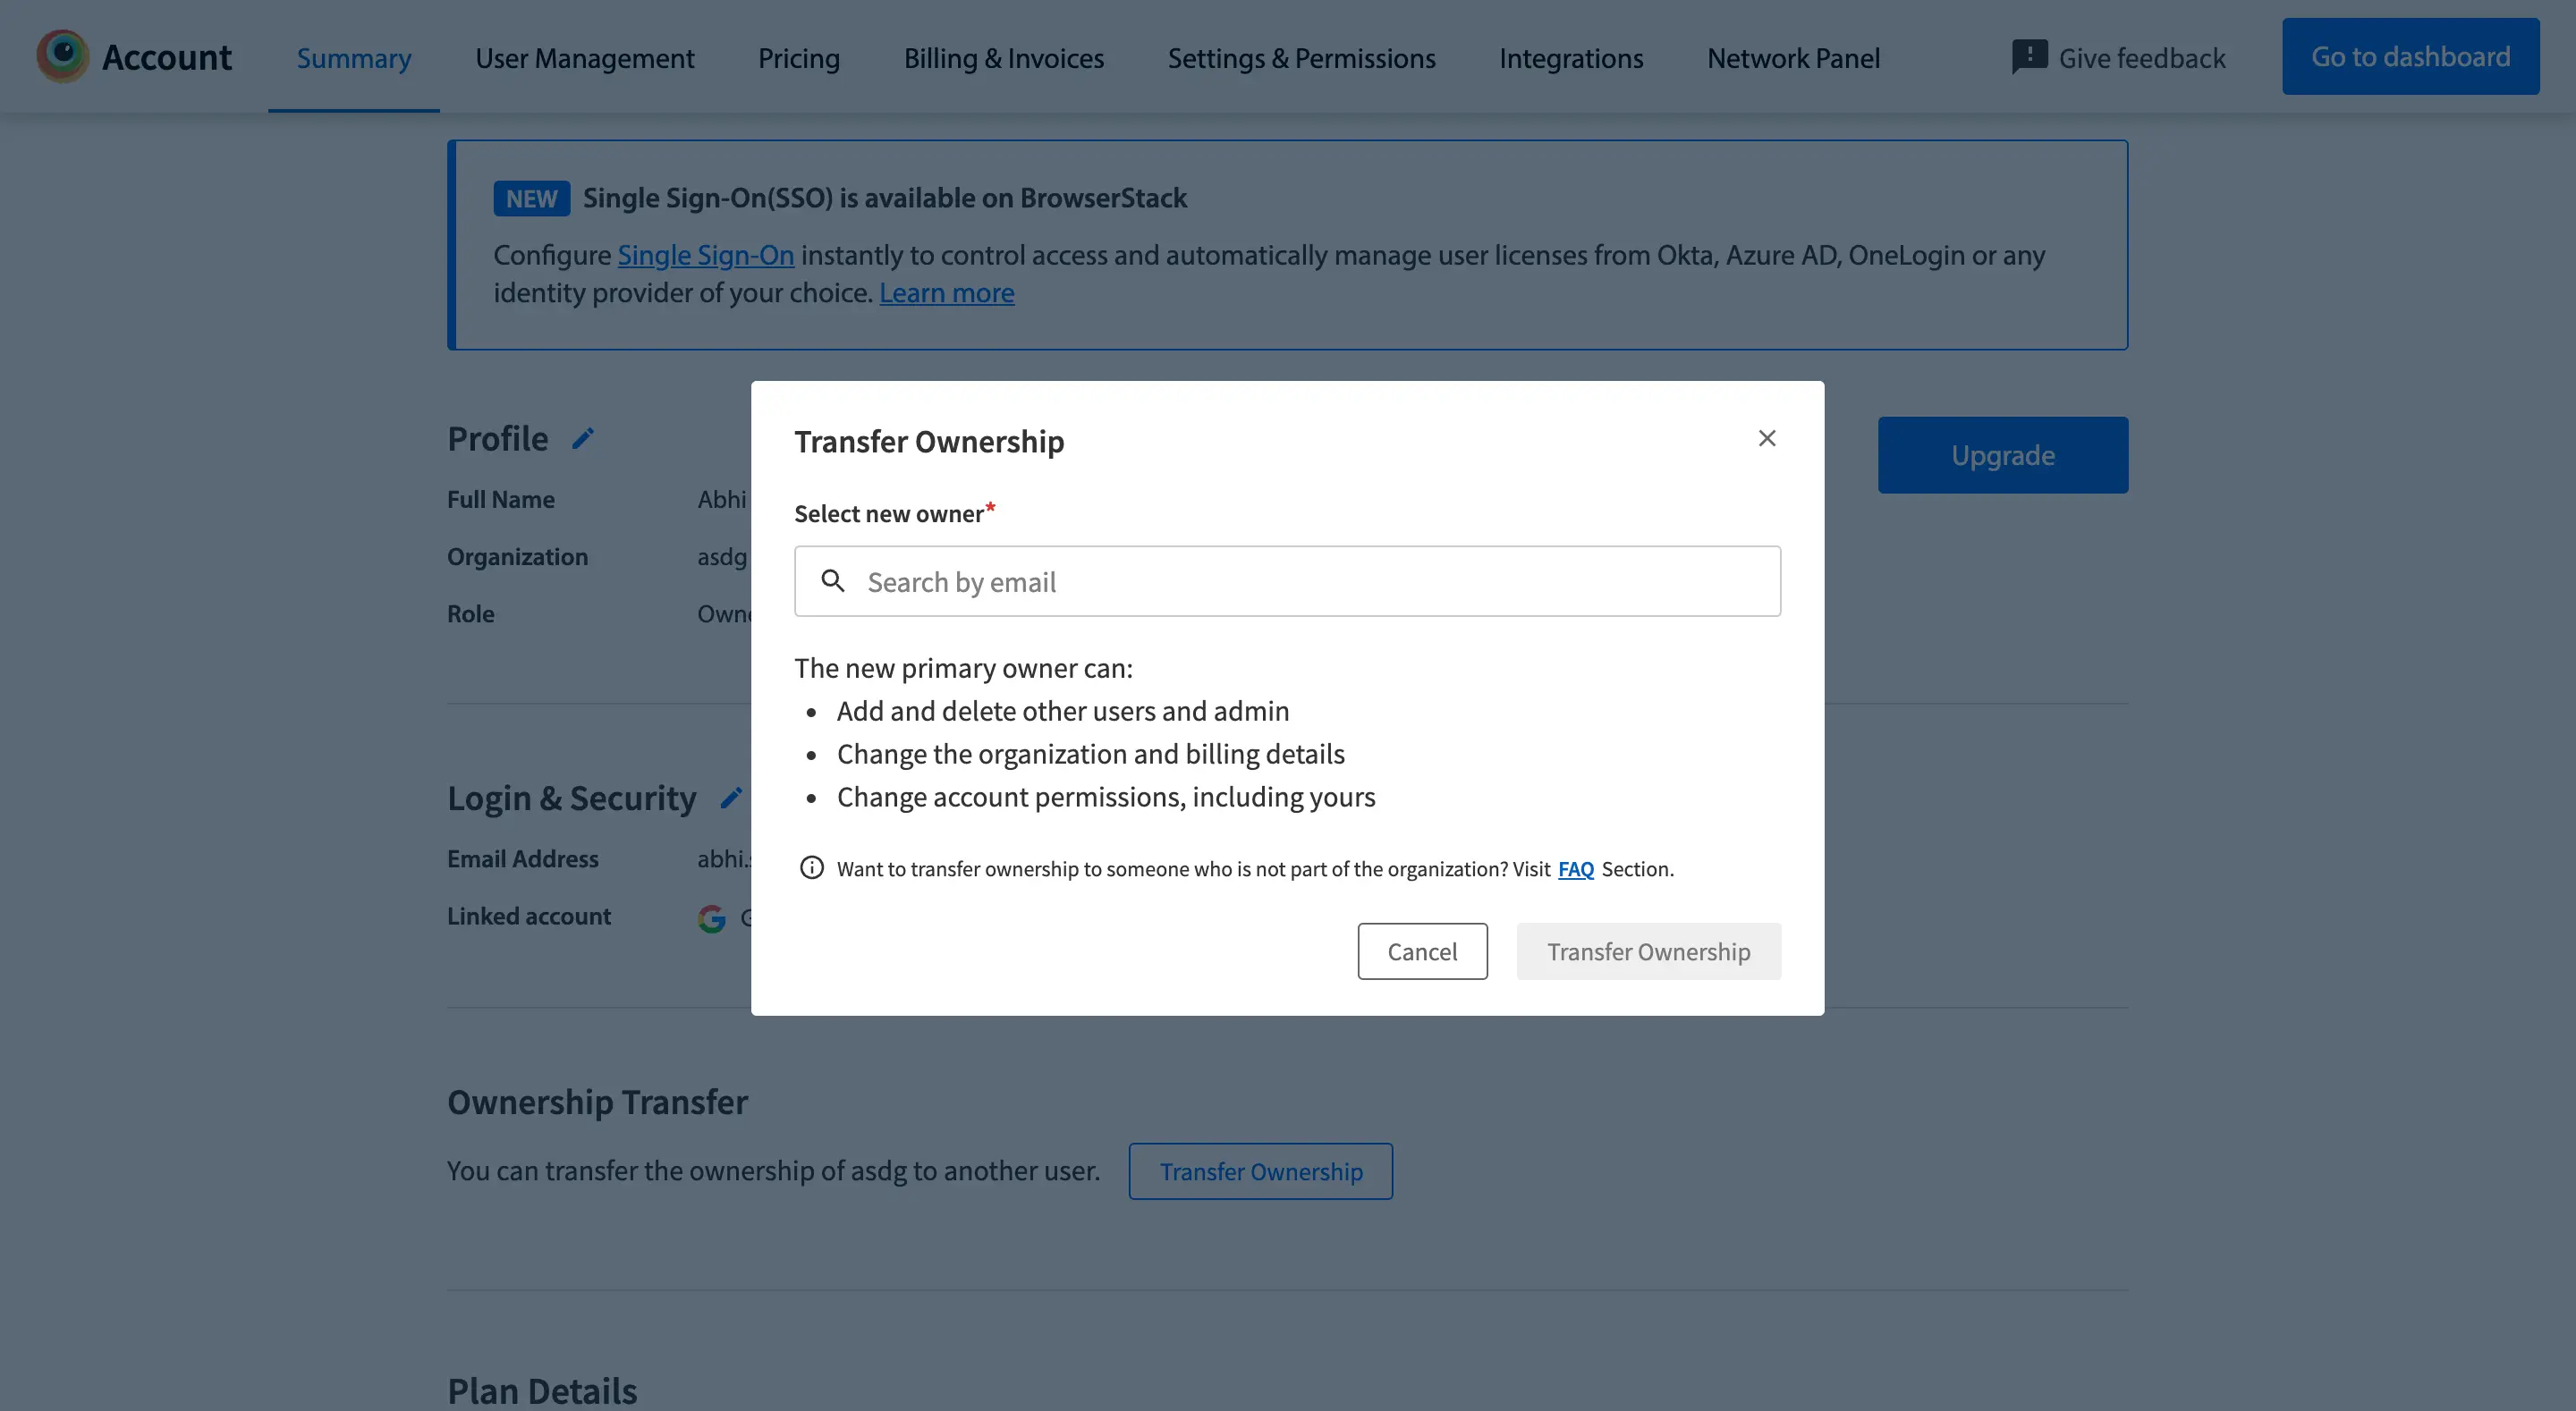The height and width of the screenshot is (1411, 2576).
Task: Click the edit pencil beside Login & Security
Action: click(731, 797)
